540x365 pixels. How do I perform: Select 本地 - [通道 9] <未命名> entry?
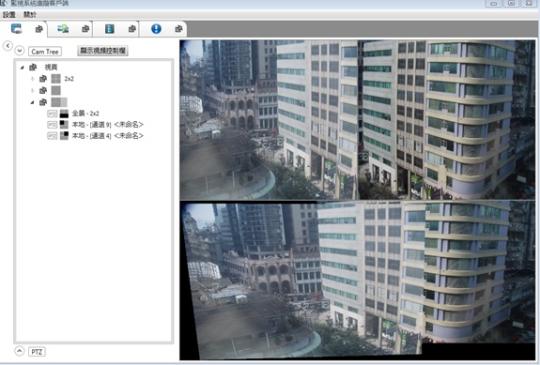coord(107,125)
